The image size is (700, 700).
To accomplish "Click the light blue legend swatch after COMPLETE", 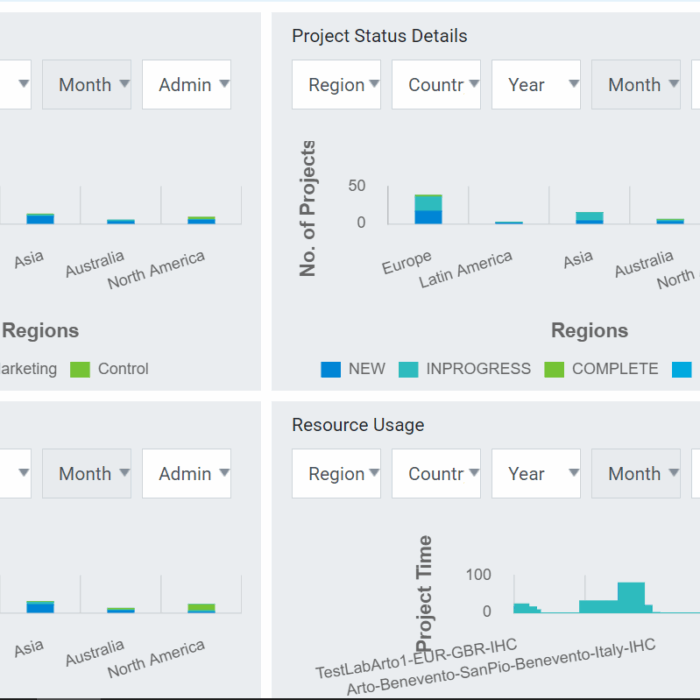I will click(x=682, y=370).
